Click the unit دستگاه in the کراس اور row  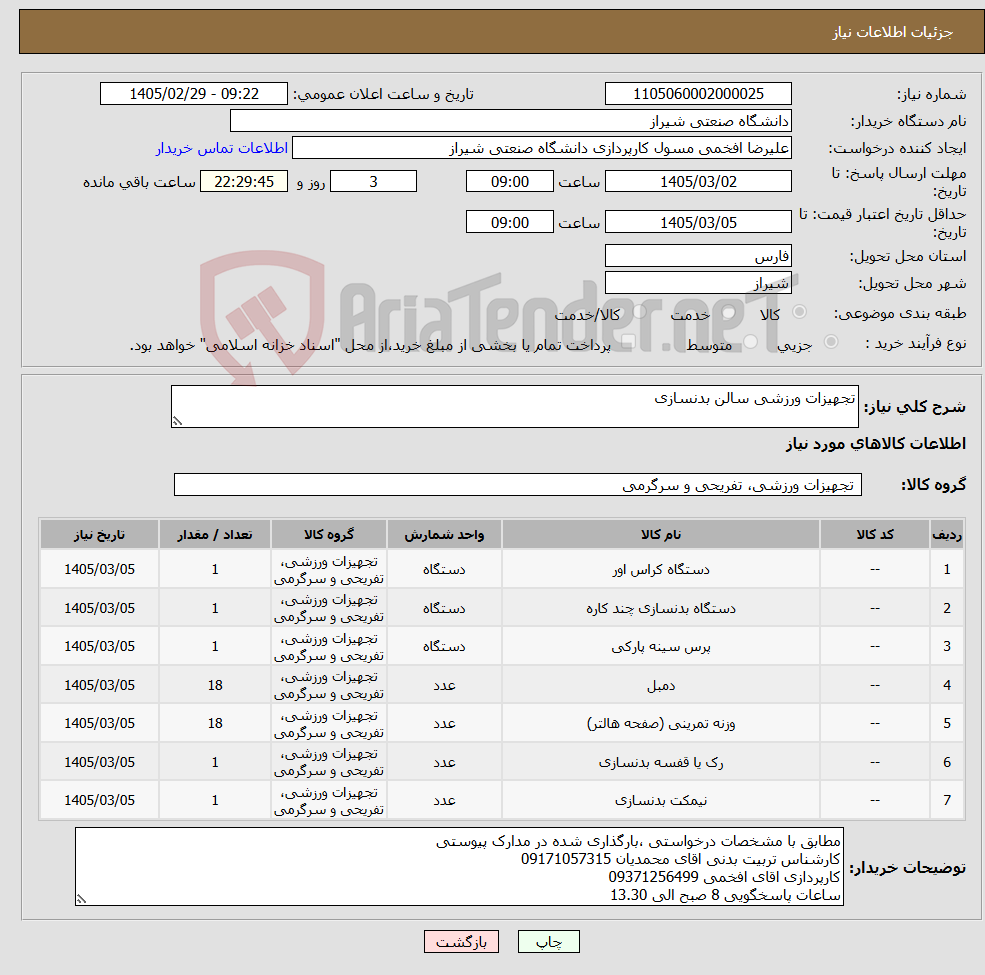coord(444,570)
